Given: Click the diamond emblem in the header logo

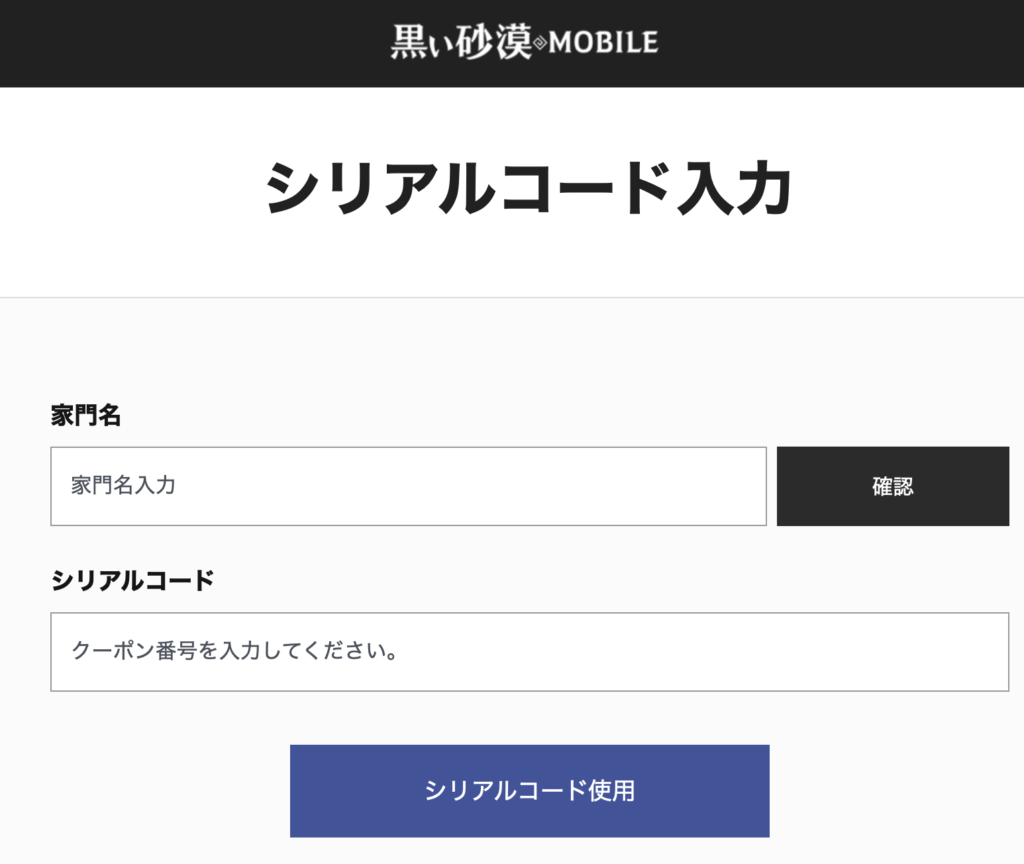Looking at the screenshot, I should [541, 43].
